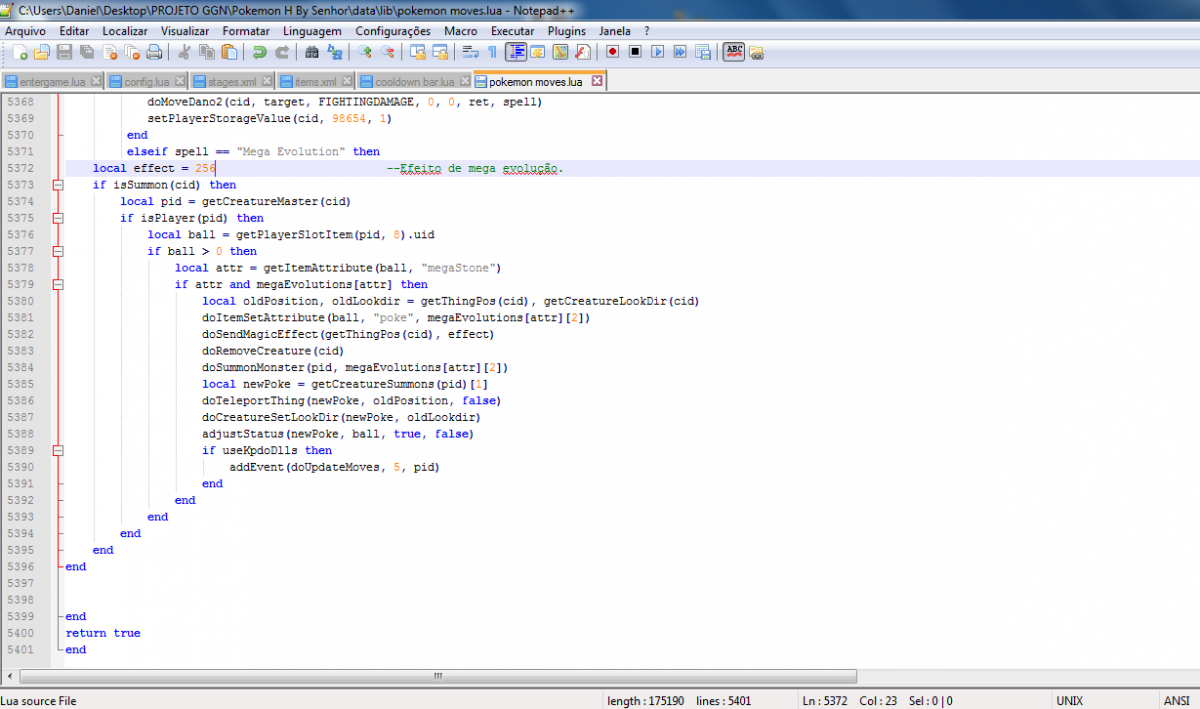
Task: Switch to cooldown bar.lua tab
Action: point(414,81)
